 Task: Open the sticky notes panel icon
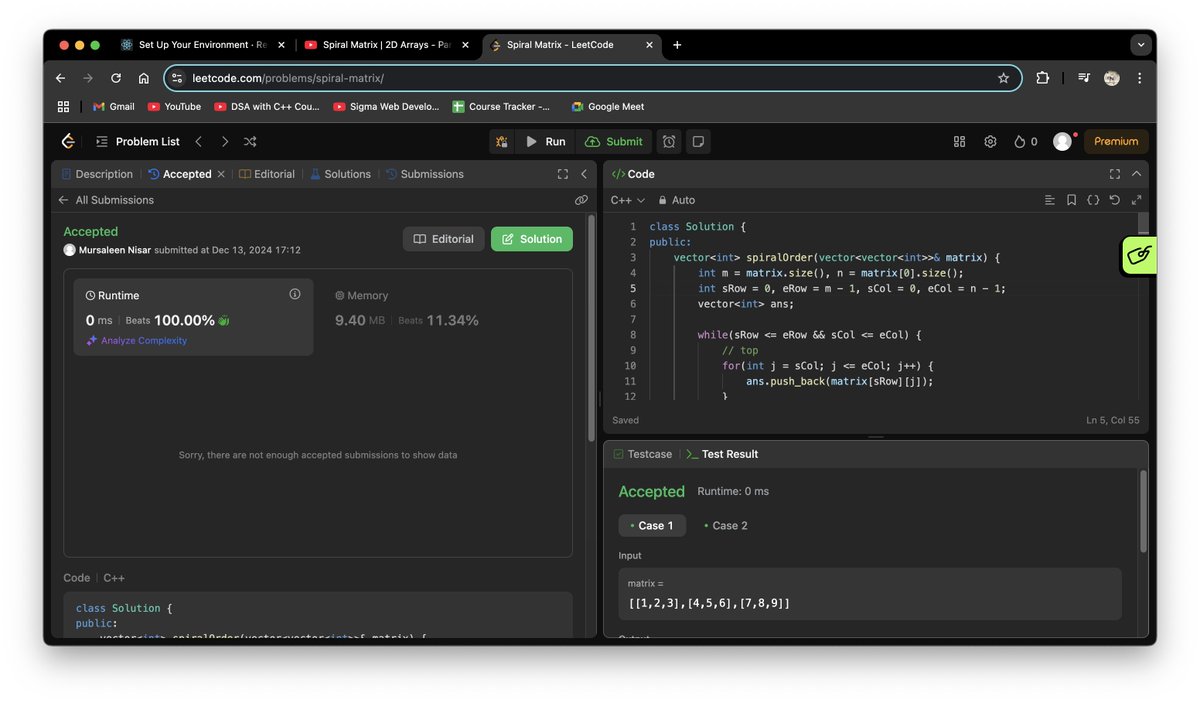tap(697, 141)
